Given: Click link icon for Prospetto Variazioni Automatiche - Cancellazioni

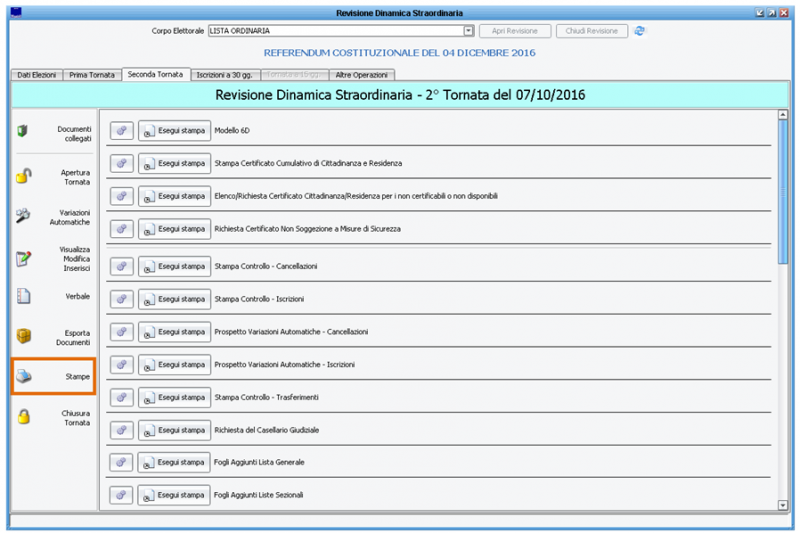Looking at the screenshot, I should [121, 332].
